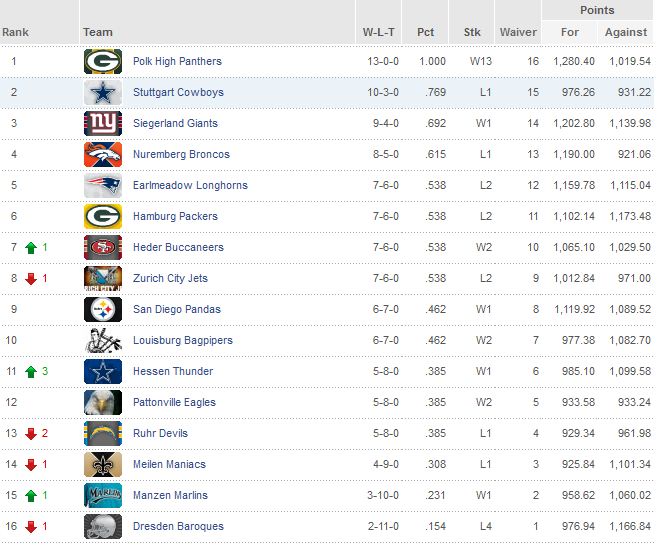The height and width of the screenshot is (550, 658).
Task: Open the Zurich City Jets team link
Action: point(170,279)
